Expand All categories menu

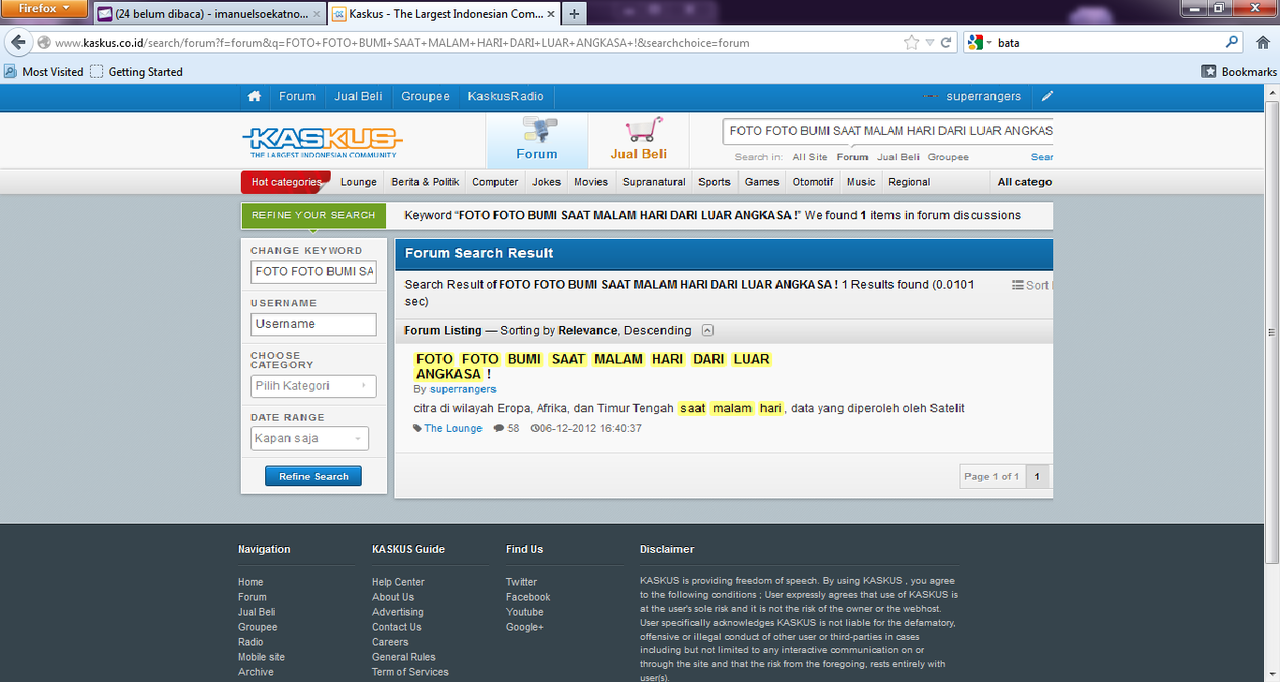(x=1025, y=182)
